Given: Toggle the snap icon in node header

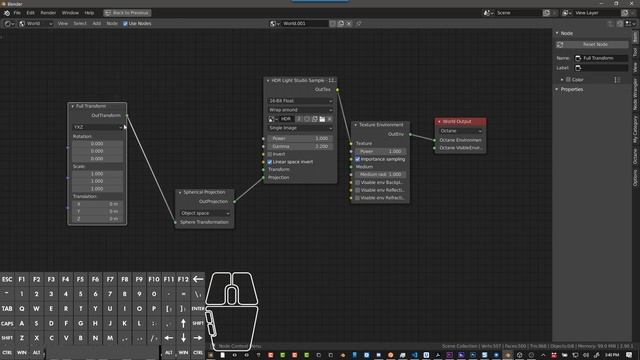Looking at the screenshot, I should (620, 24).
